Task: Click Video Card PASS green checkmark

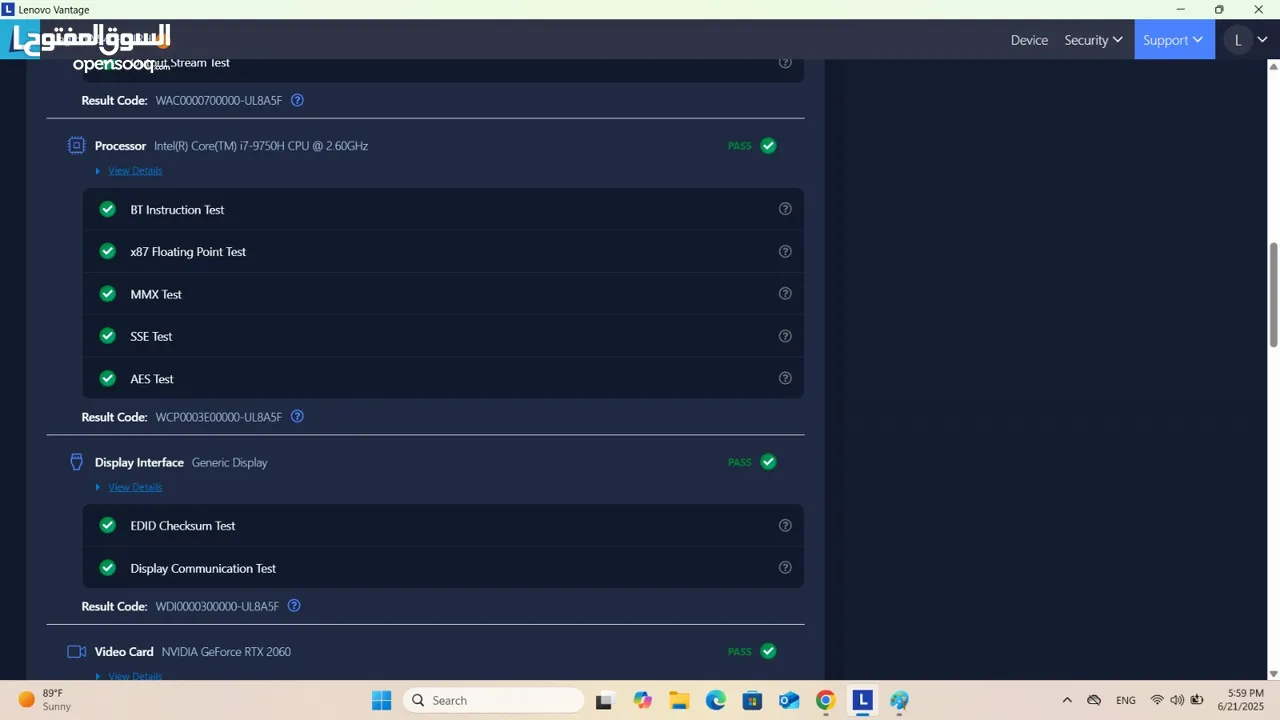Action: 768,651
